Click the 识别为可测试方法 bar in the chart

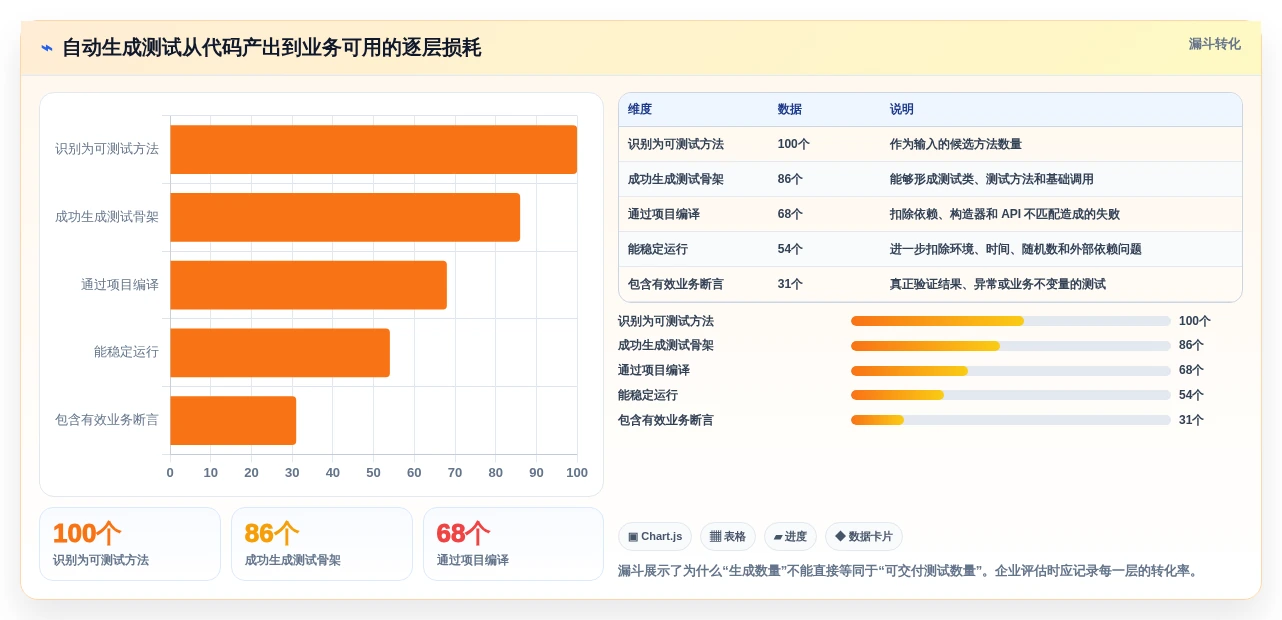(373, 149)
